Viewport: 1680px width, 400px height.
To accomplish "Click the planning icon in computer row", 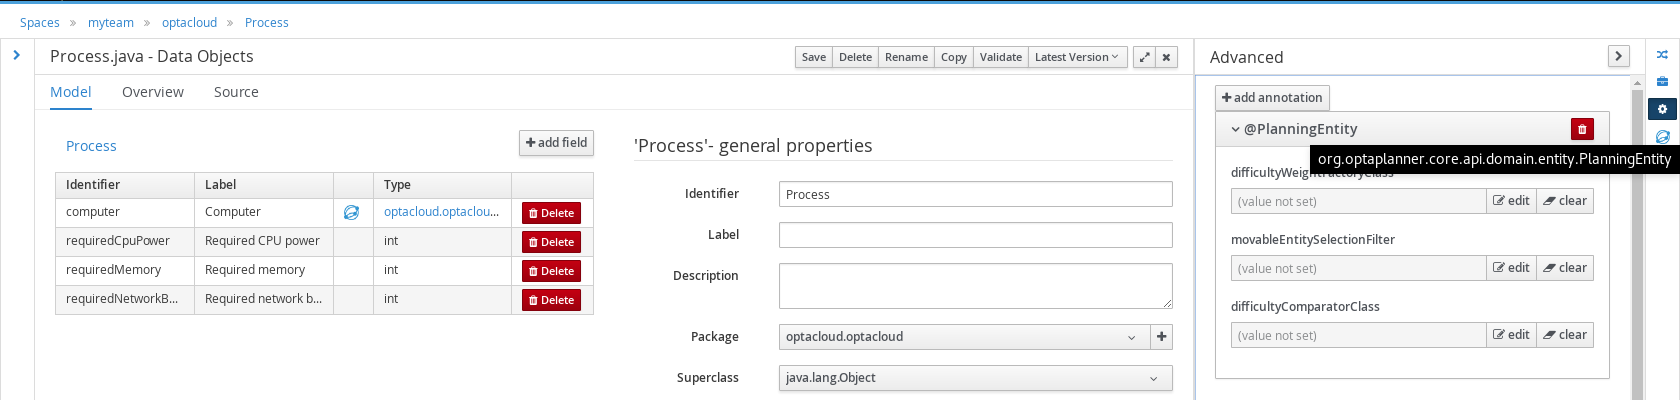I will coord(352,212).
